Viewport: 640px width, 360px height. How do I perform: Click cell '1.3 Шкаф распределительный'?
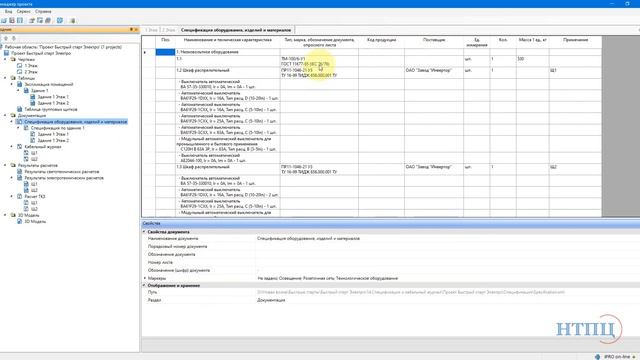pyautogui.click(x=228, y=169)
